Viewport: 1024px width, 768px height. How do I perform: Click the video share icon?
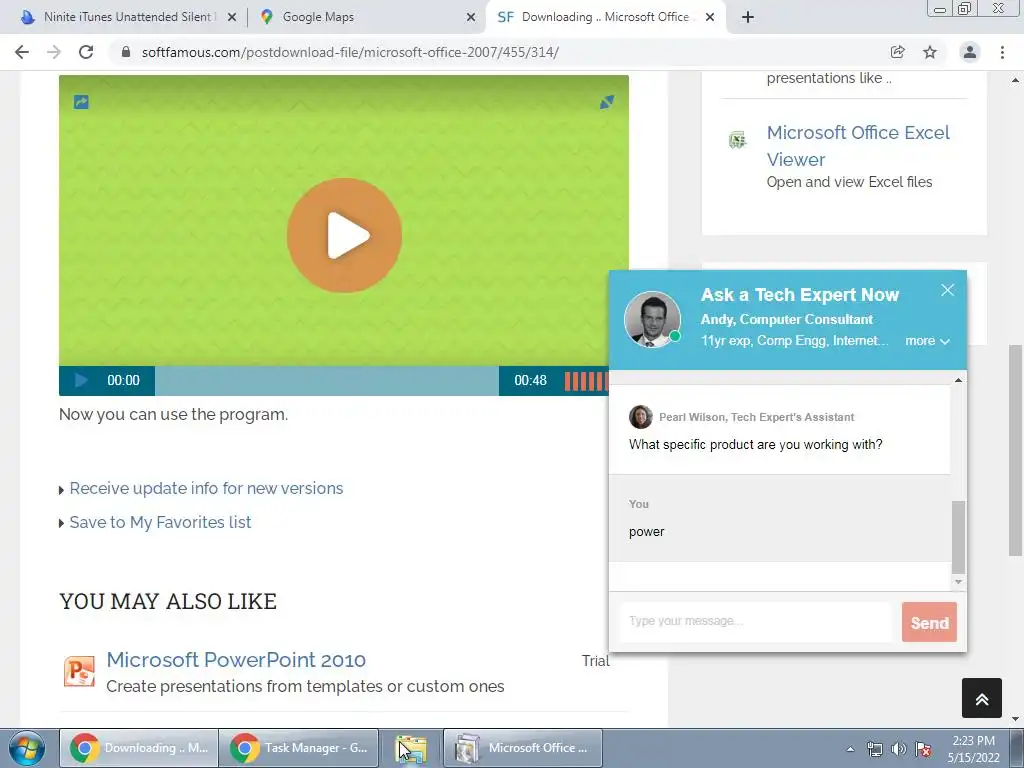point(81,102)
